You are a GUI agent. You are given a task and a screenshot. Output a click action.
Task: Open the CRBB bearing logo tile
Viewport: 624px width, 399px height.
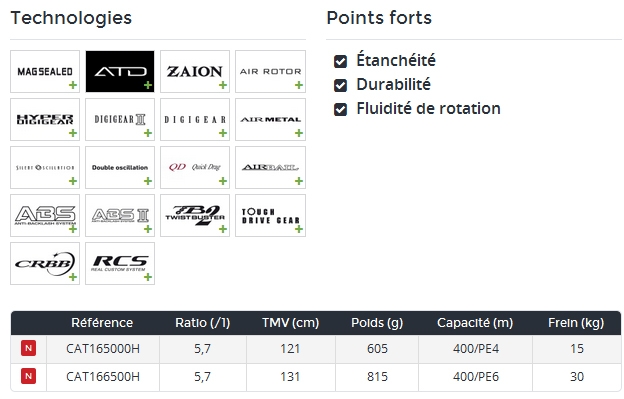[x=45, y=263]
